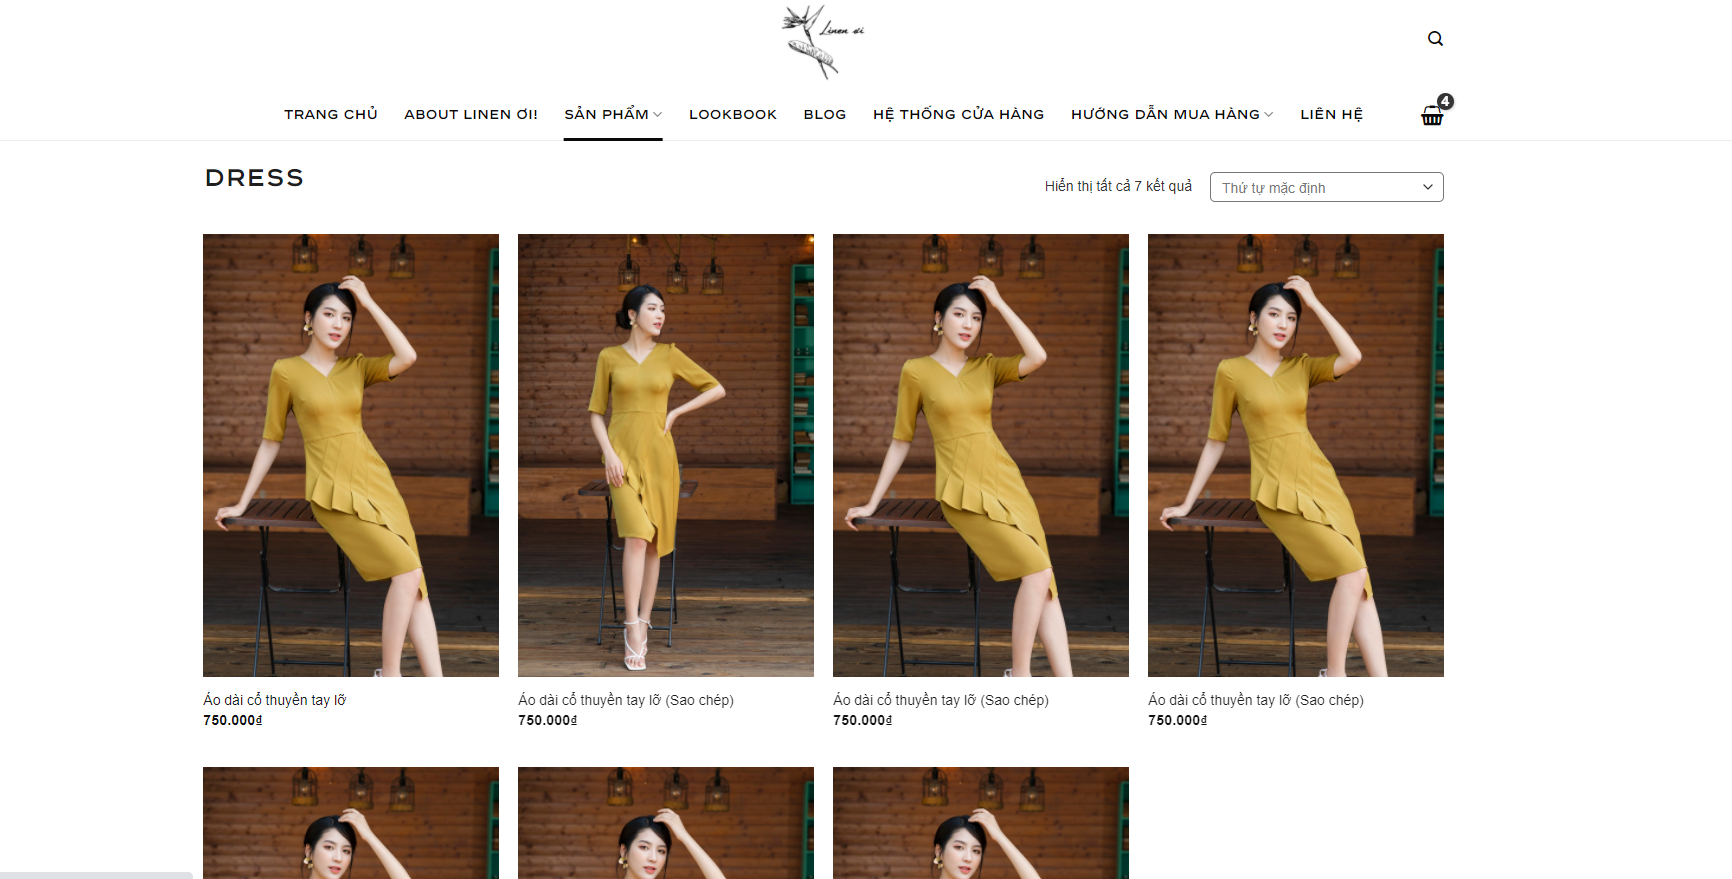Viewport: 1732px width, 879px height.
Task: Click the search magnifier icon
Action: [x=1435, y=39]
